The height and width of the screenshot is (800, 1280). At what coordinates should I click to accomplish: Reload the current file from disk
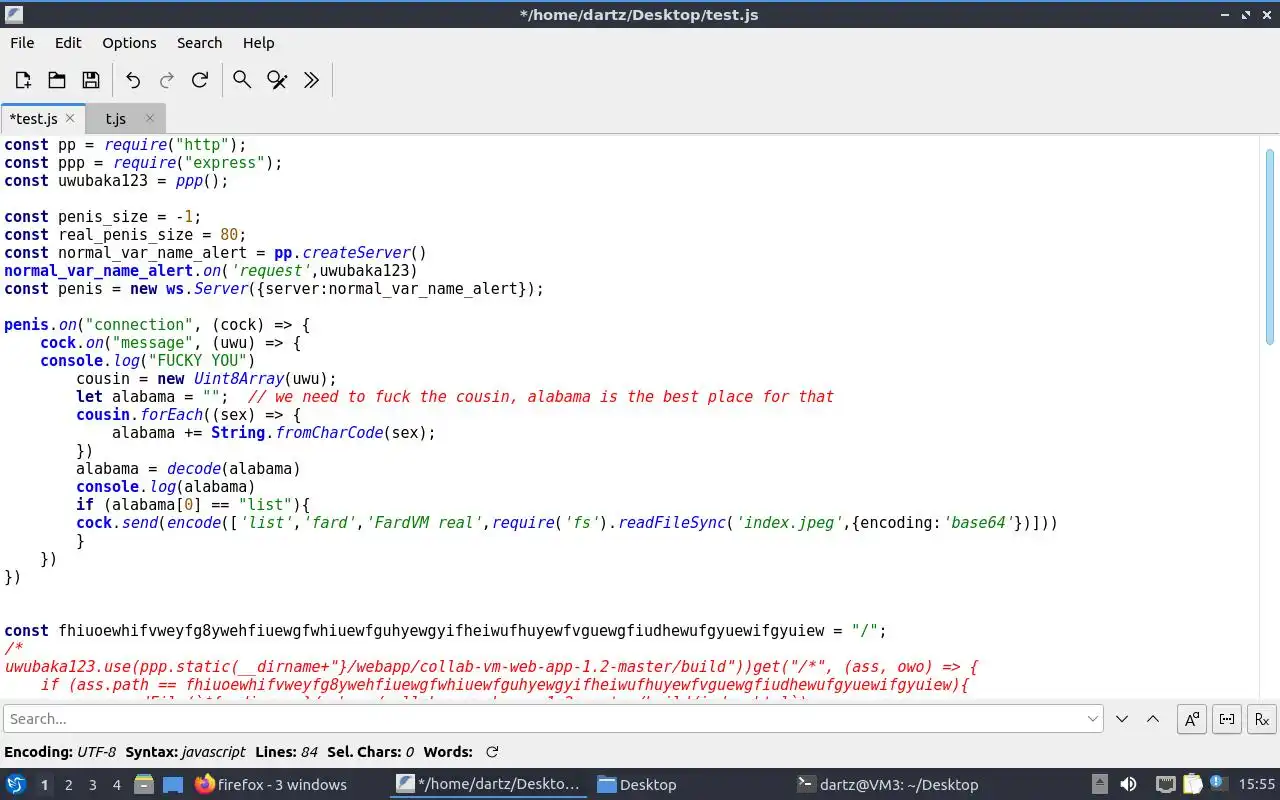tap(200, 80)
